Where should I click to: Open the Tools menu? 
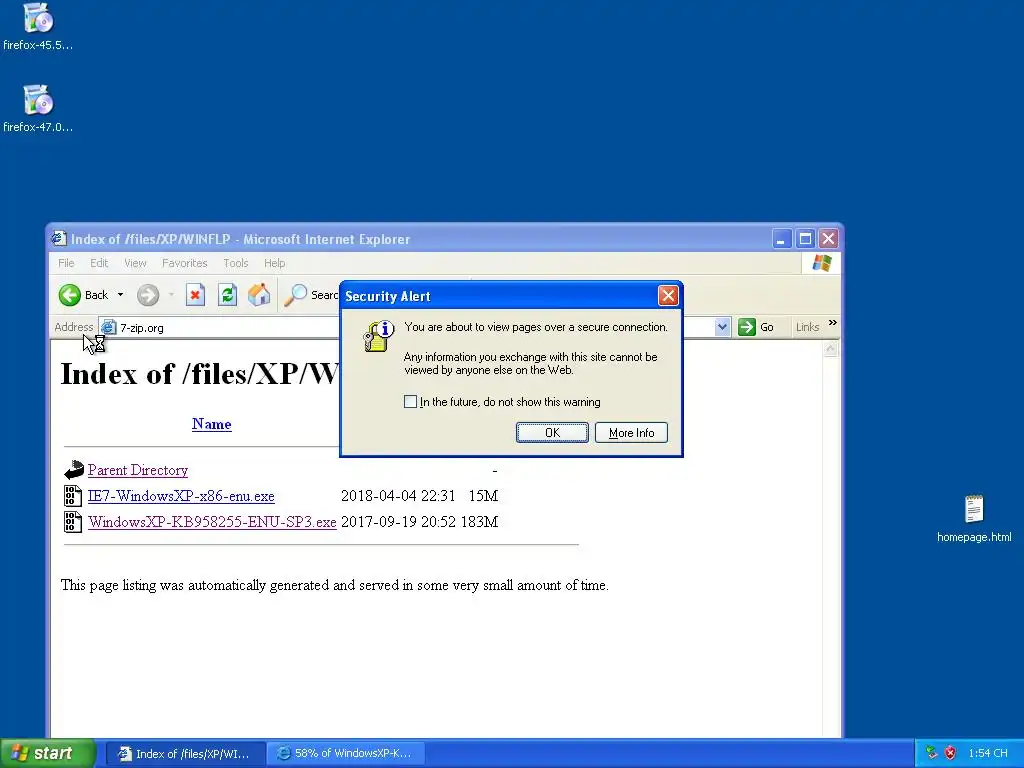[236, 263]
